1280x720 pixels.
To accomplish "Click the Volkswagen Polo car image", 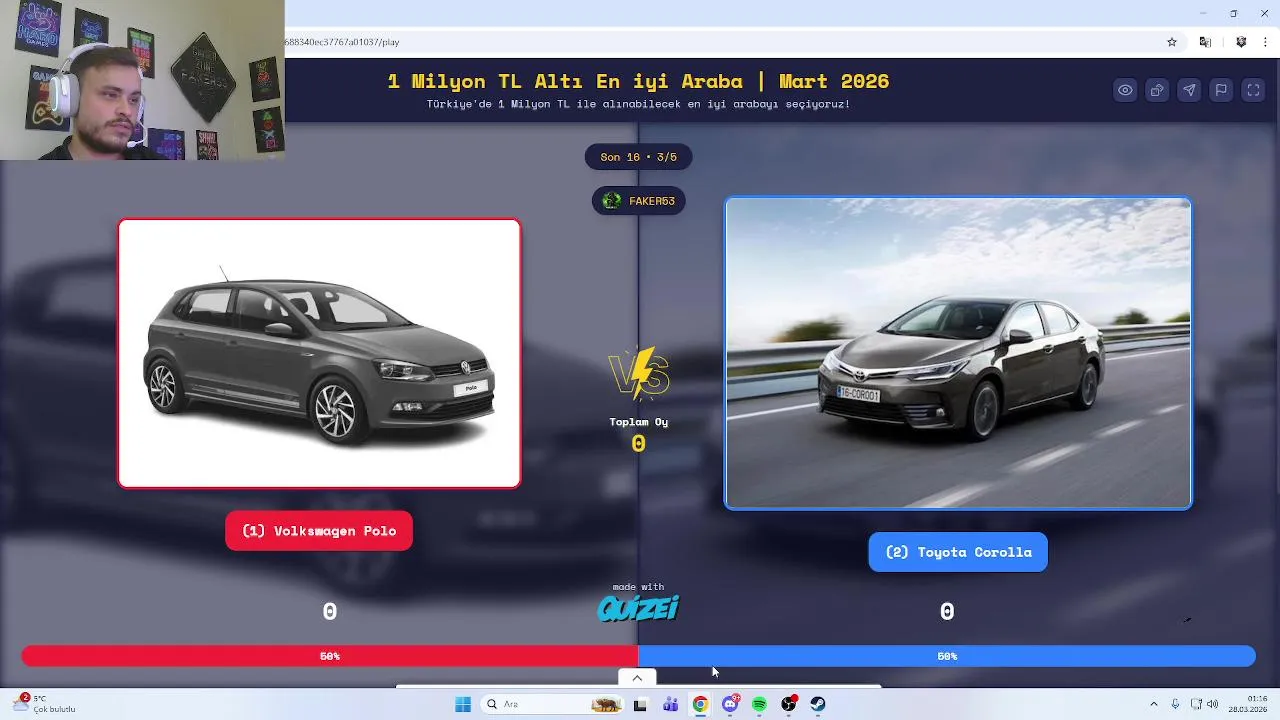I will coord(319,353).
